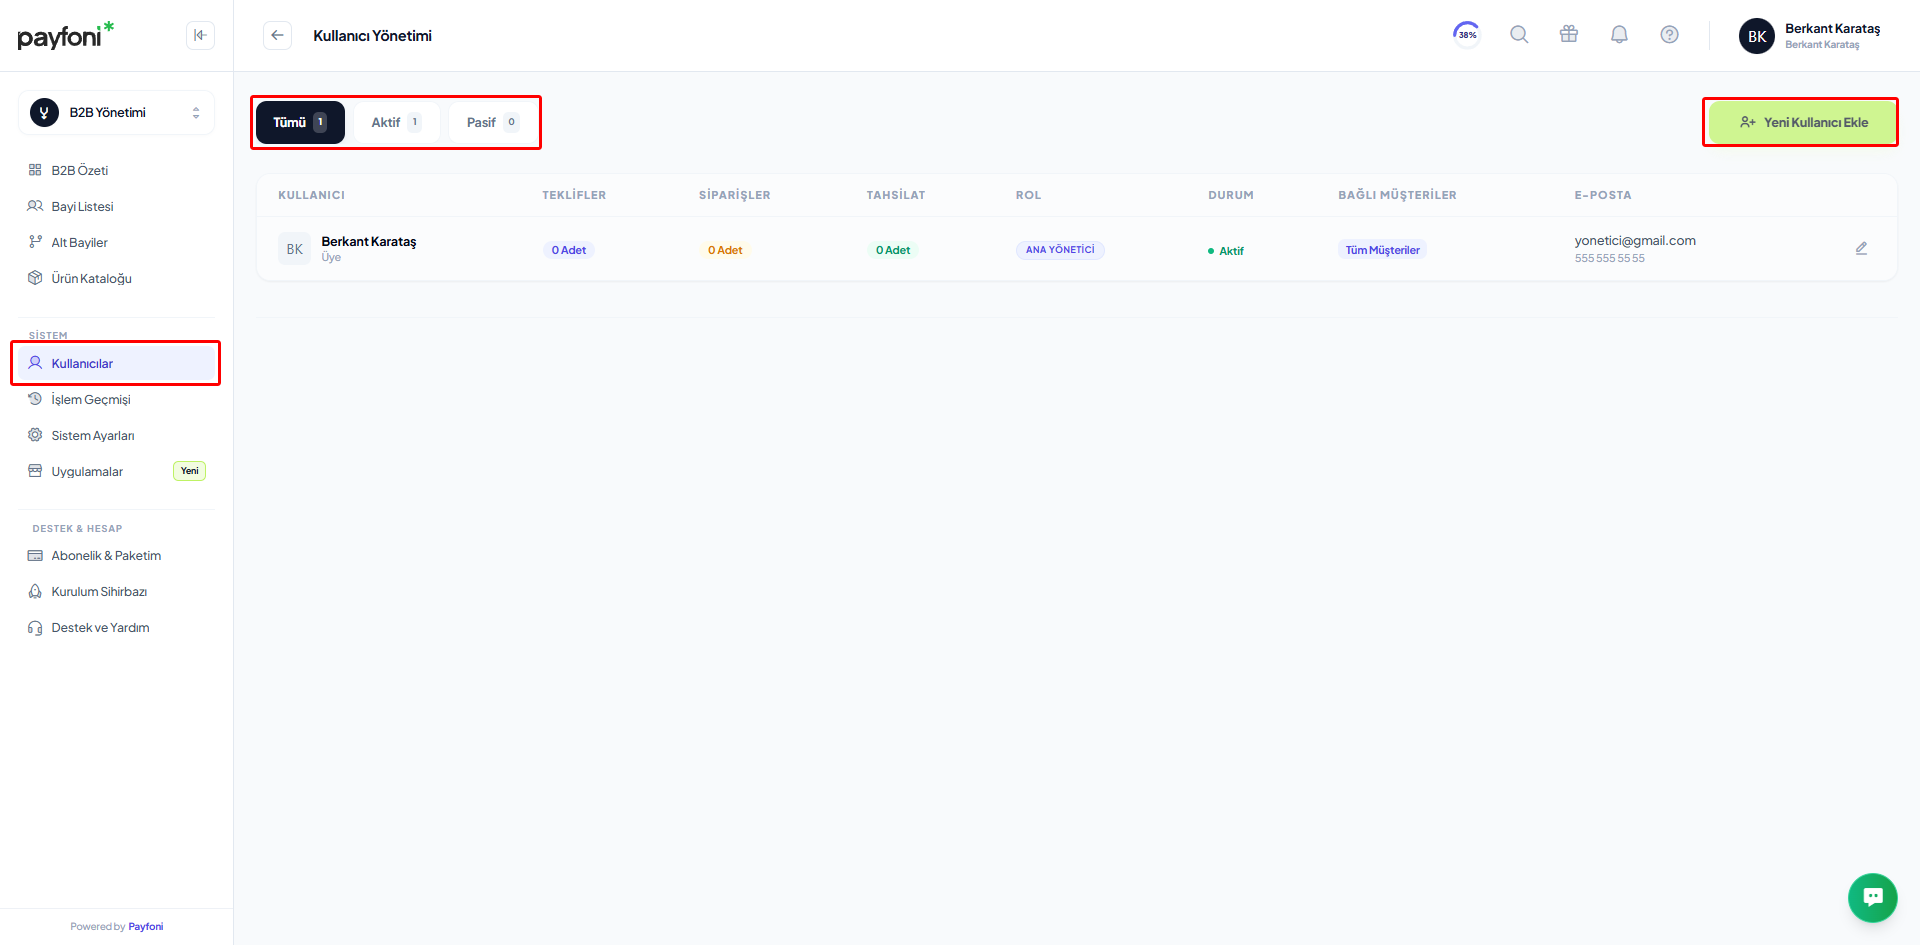This screenshot has height=945, width=1920.
Task: Go to Alt Bayiler
Action: click(116, 242)
